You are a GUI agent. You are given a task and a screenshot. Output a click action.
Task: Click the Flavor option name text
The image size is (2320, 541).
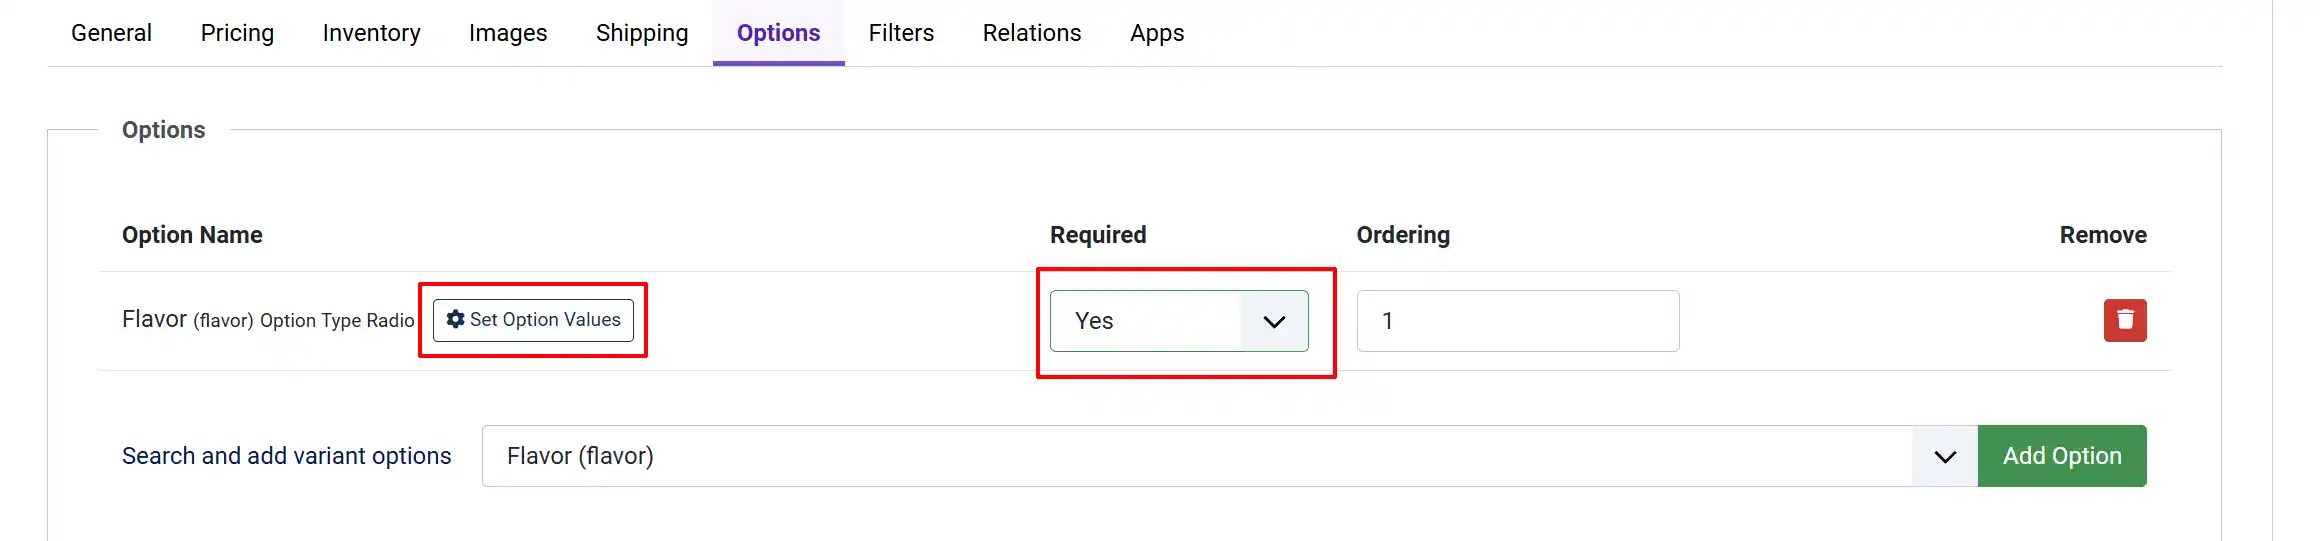154,319
